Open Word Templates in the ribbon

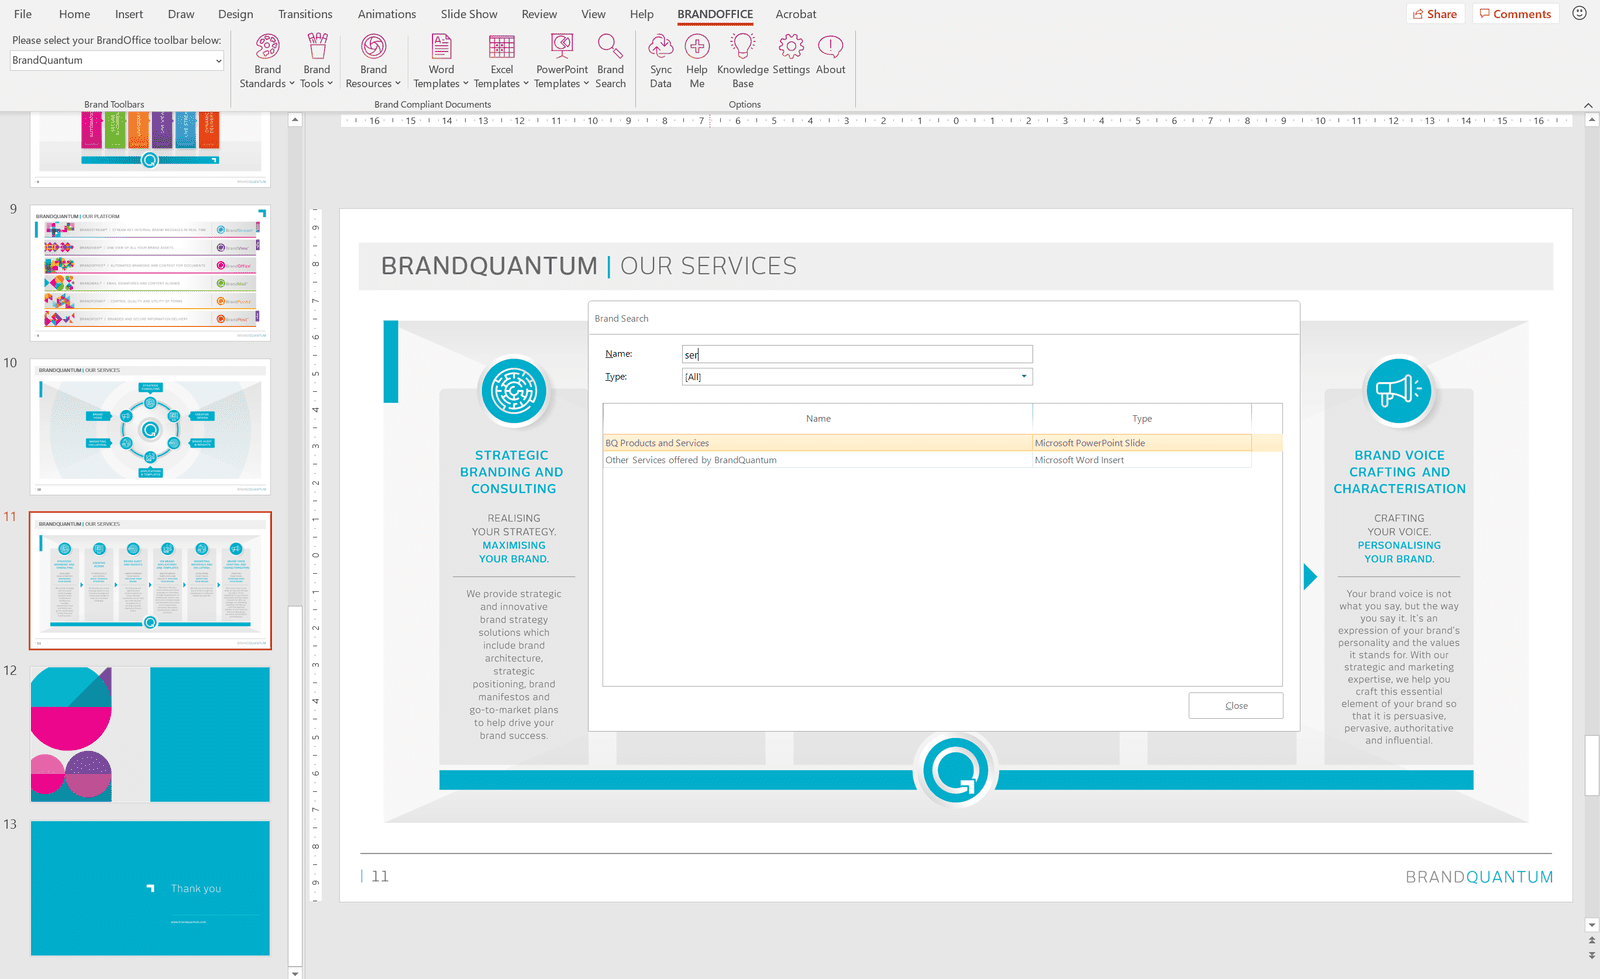click(x=441, y=47)
